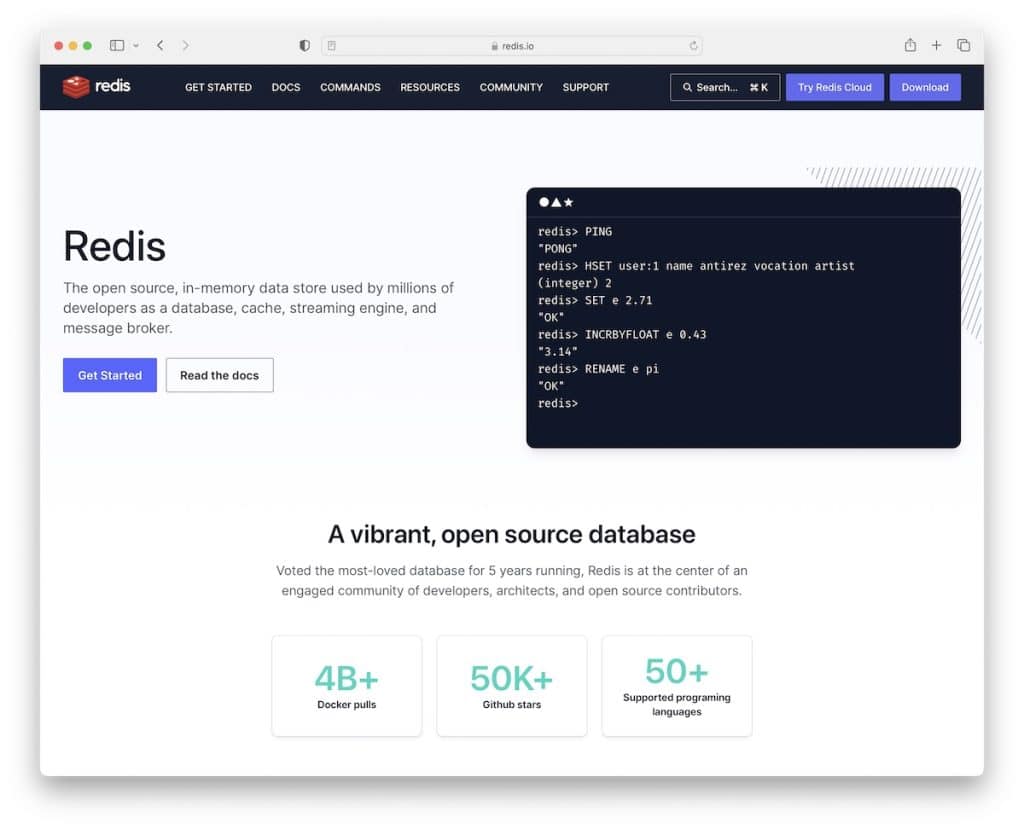Click the Read the docs button
Viewport: 1024px width, 829px height.
point(219,375)
